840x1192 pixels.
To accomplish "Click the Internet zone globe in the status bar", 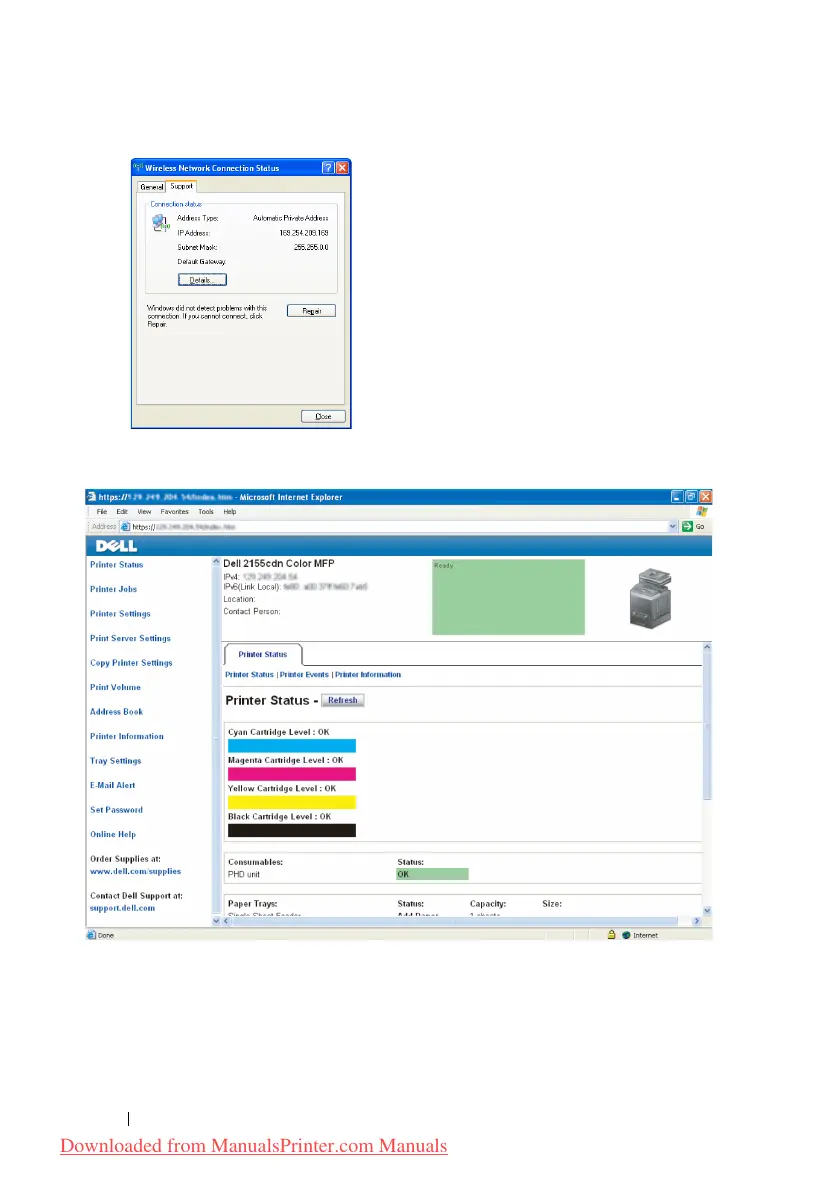I will [x=626, y=935].
